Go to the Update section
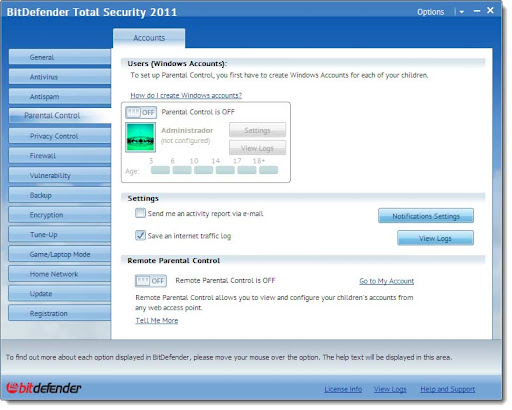512x410 pixels. [x=59, y=293]
